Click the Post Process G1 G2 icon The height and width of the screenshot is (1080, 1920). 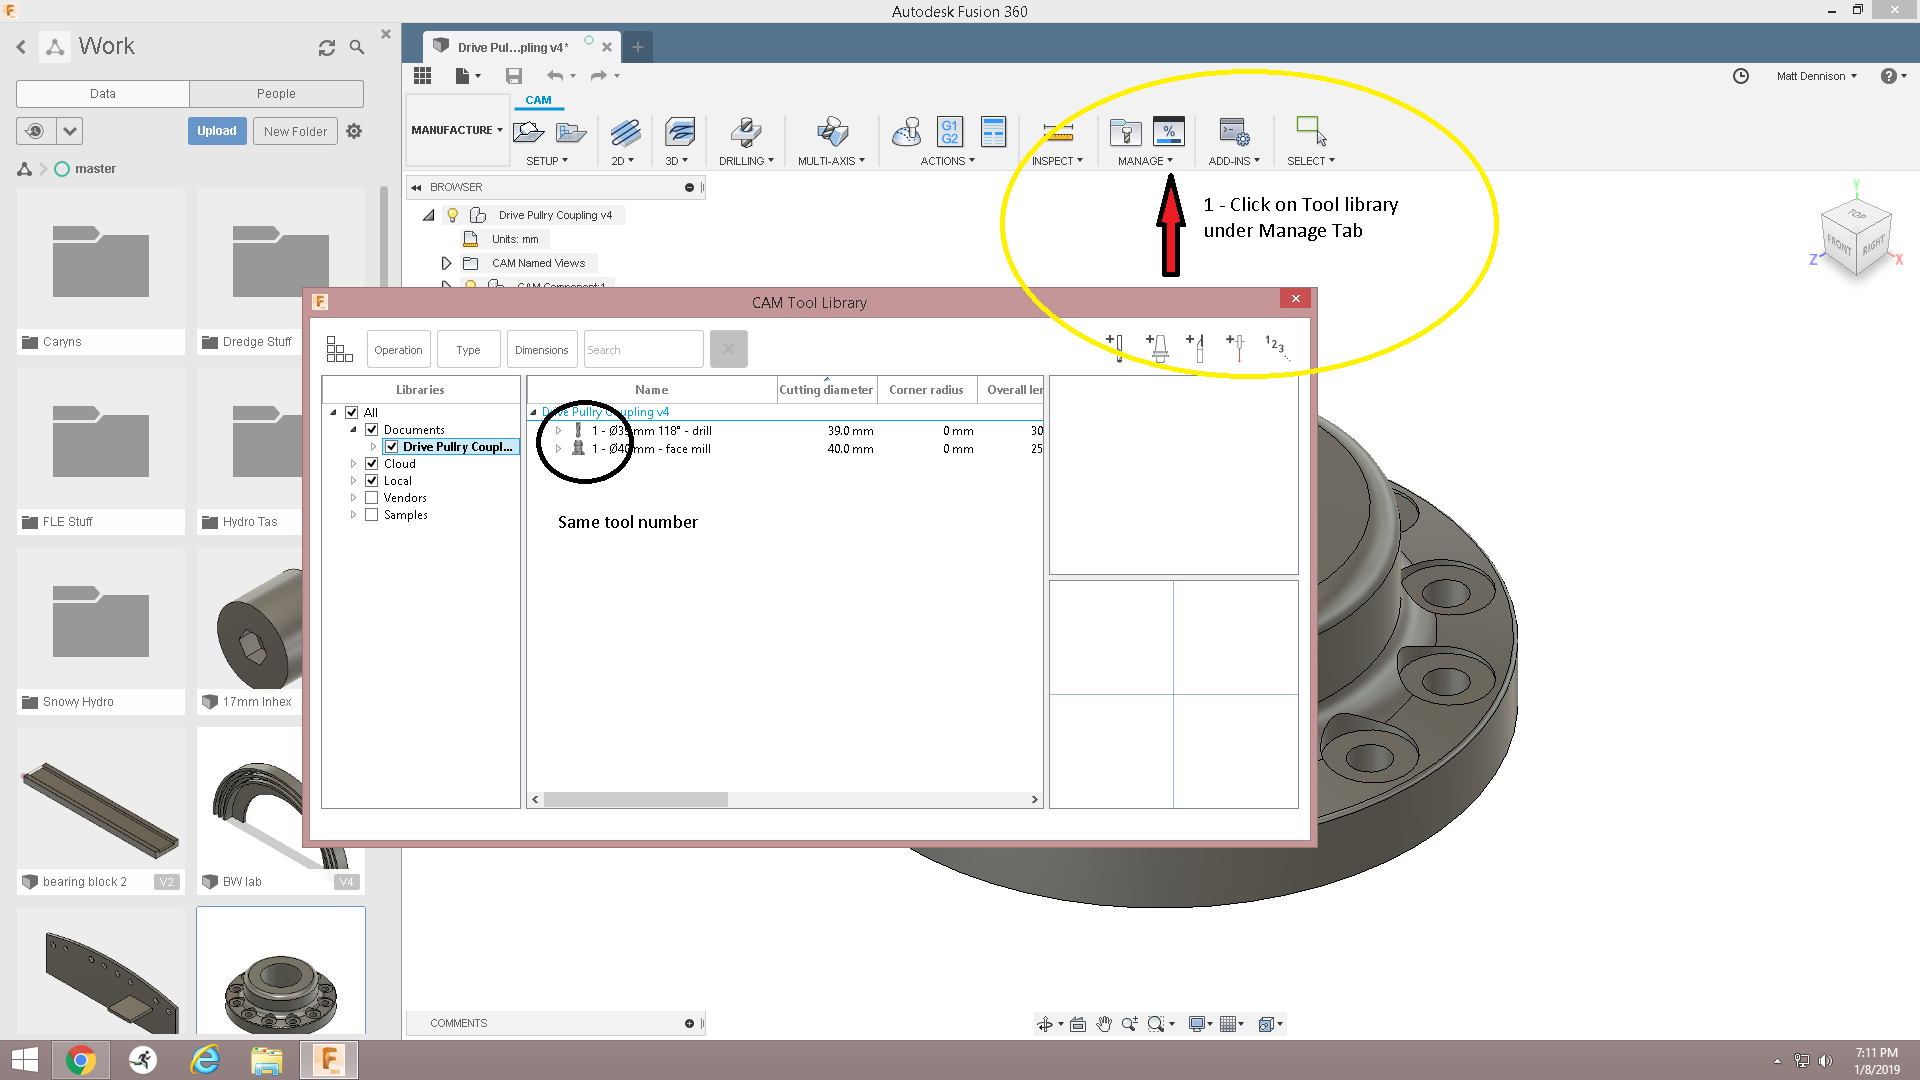949,132
